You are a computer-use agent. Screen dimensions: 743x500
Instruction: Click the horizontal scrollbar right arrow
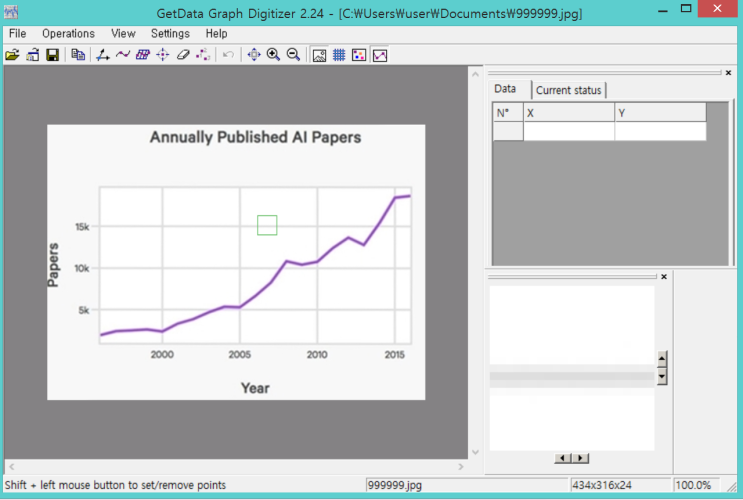pos(461,467)
